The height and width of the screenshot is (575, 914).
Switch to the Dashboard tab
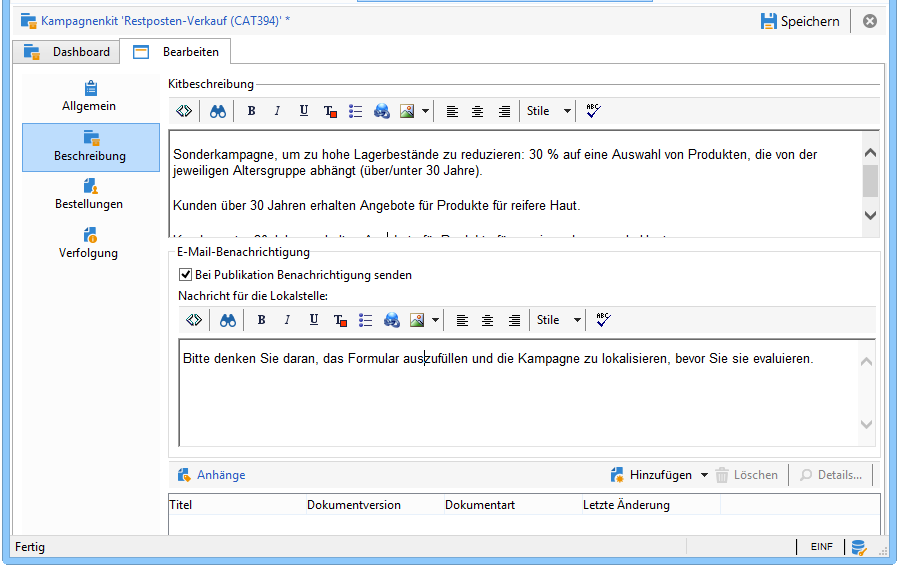(67, 52)
